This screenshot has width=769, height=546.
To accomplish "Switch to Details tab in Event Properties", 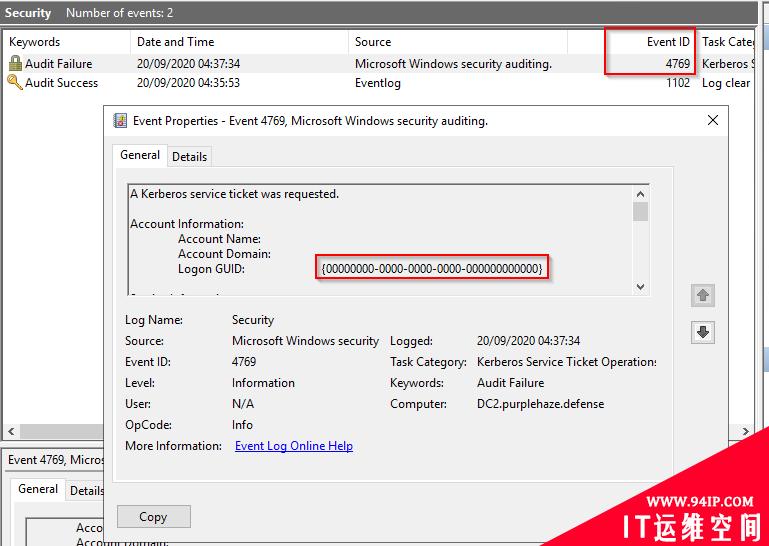I will tap(189, 156).
